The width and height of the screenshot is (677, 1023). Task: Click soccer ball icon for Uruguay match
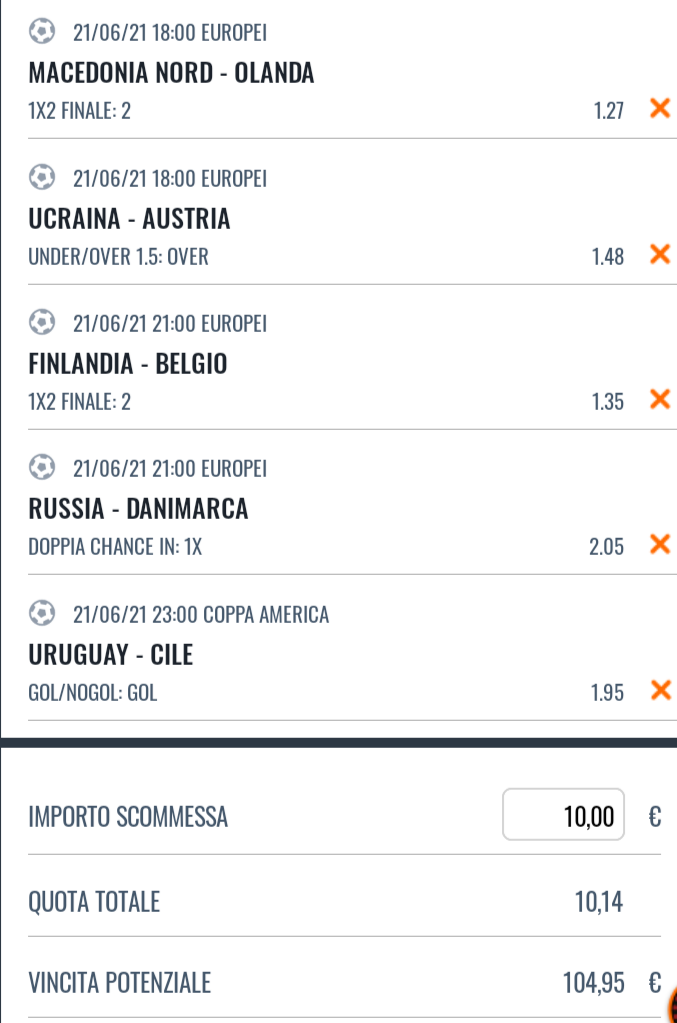click(x=42, y=614)
